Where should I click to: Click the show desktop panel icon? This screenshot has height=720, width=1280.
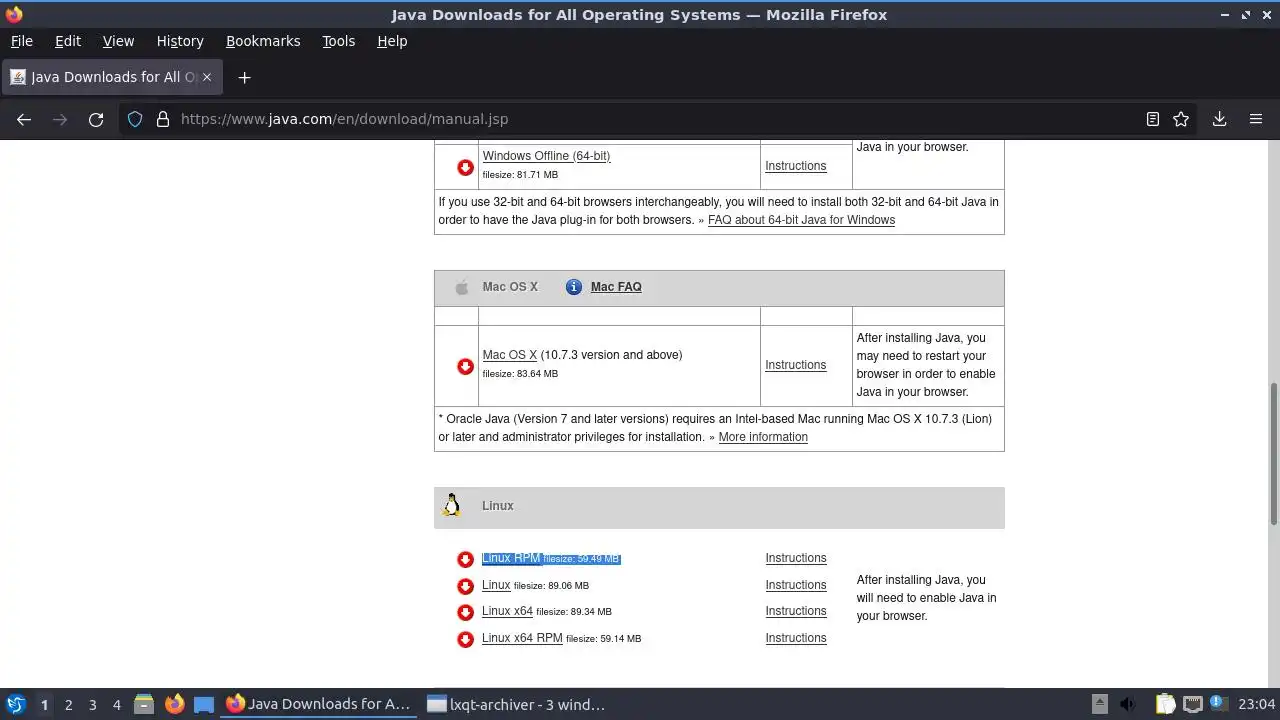coord(204,704)
